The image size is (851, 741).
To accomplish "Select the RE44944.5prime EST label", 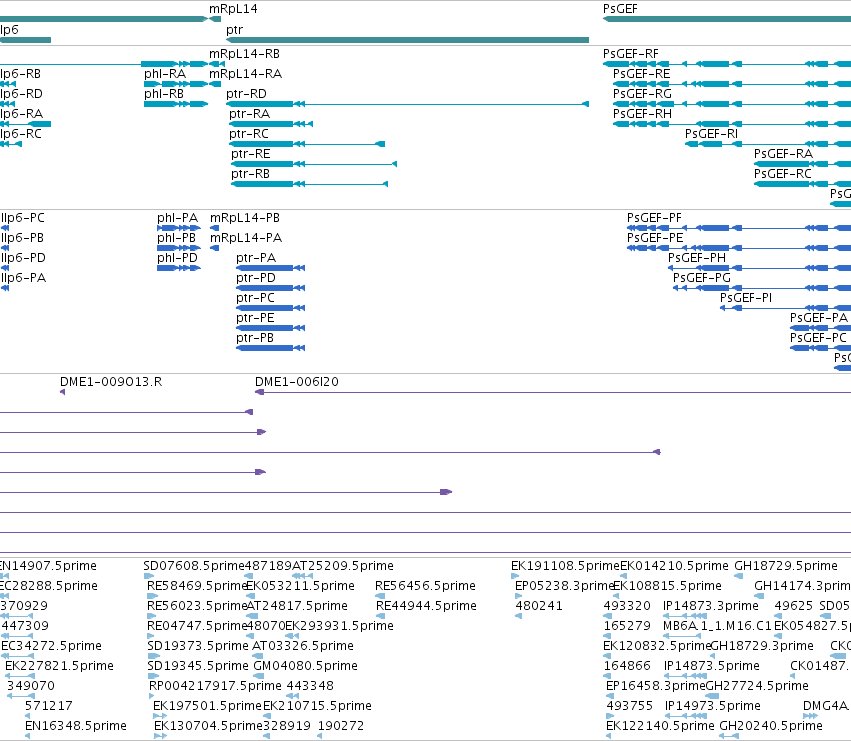I will 427,607.
